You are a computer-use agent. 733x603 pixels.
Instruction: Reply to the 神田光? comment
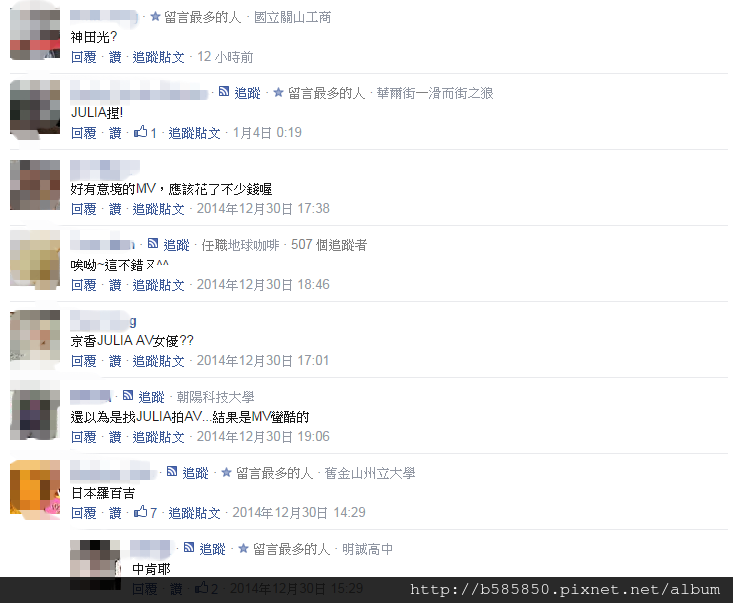click(84, 57)
